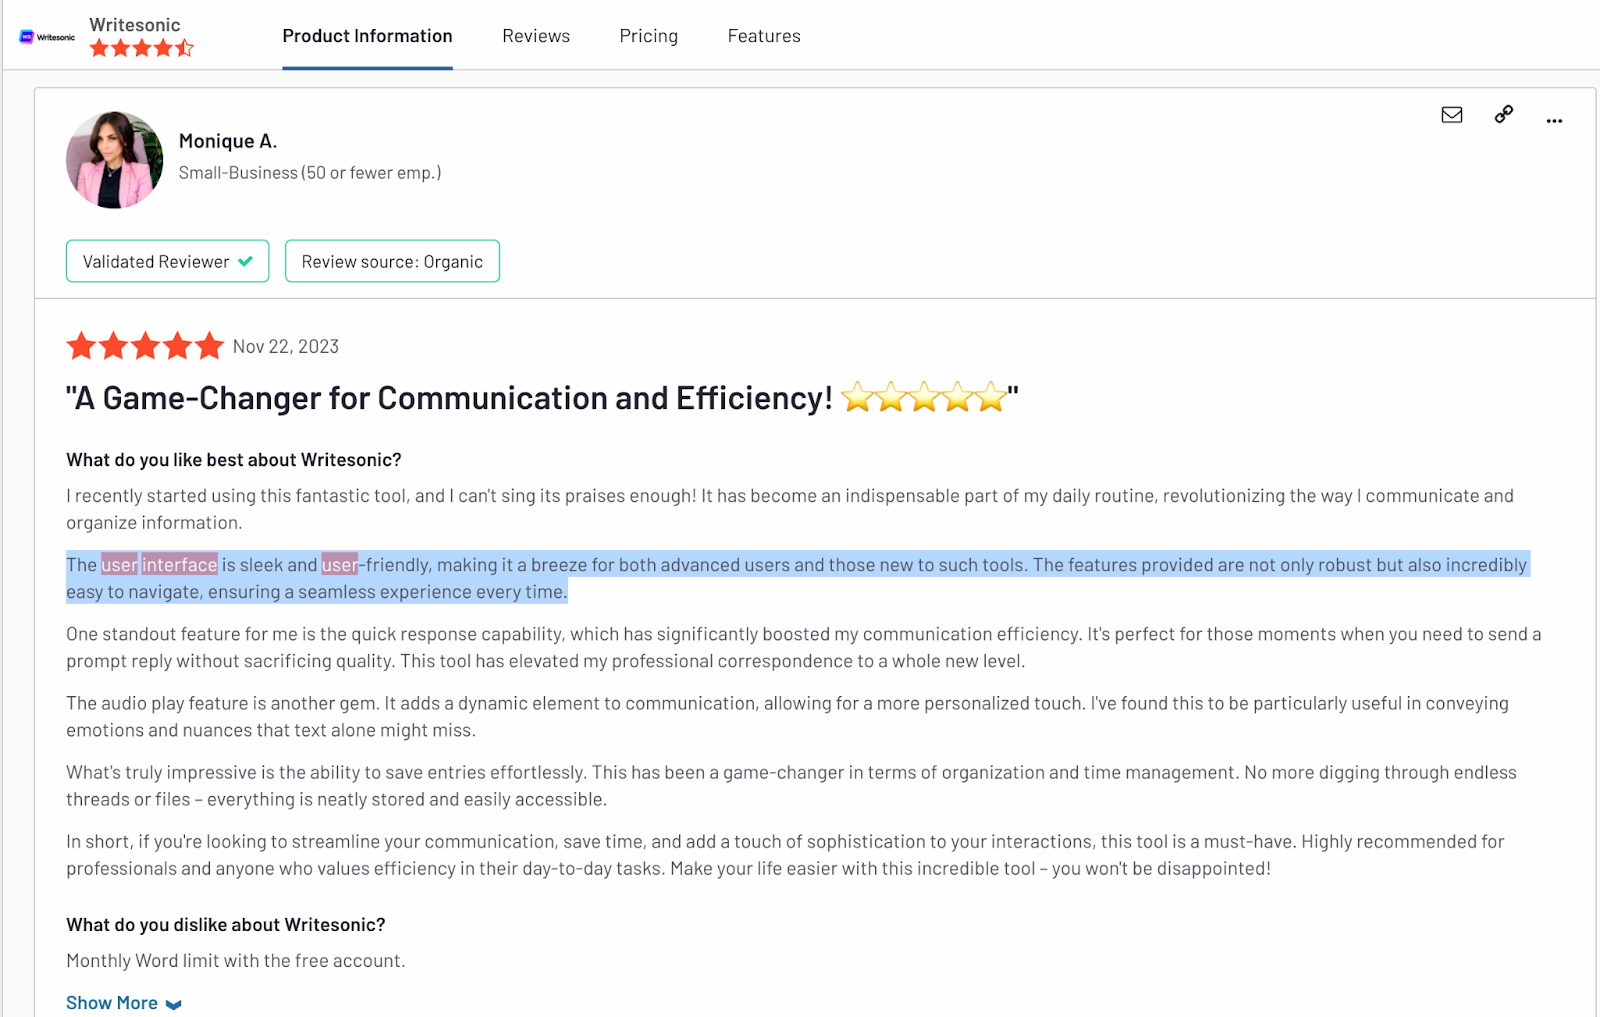The width and height of the screenshot is (1600, 1017).
Task: Click the text Small-Business (50 or fewer emp.)
Action: pyautogui.click(x=310, y=173)
